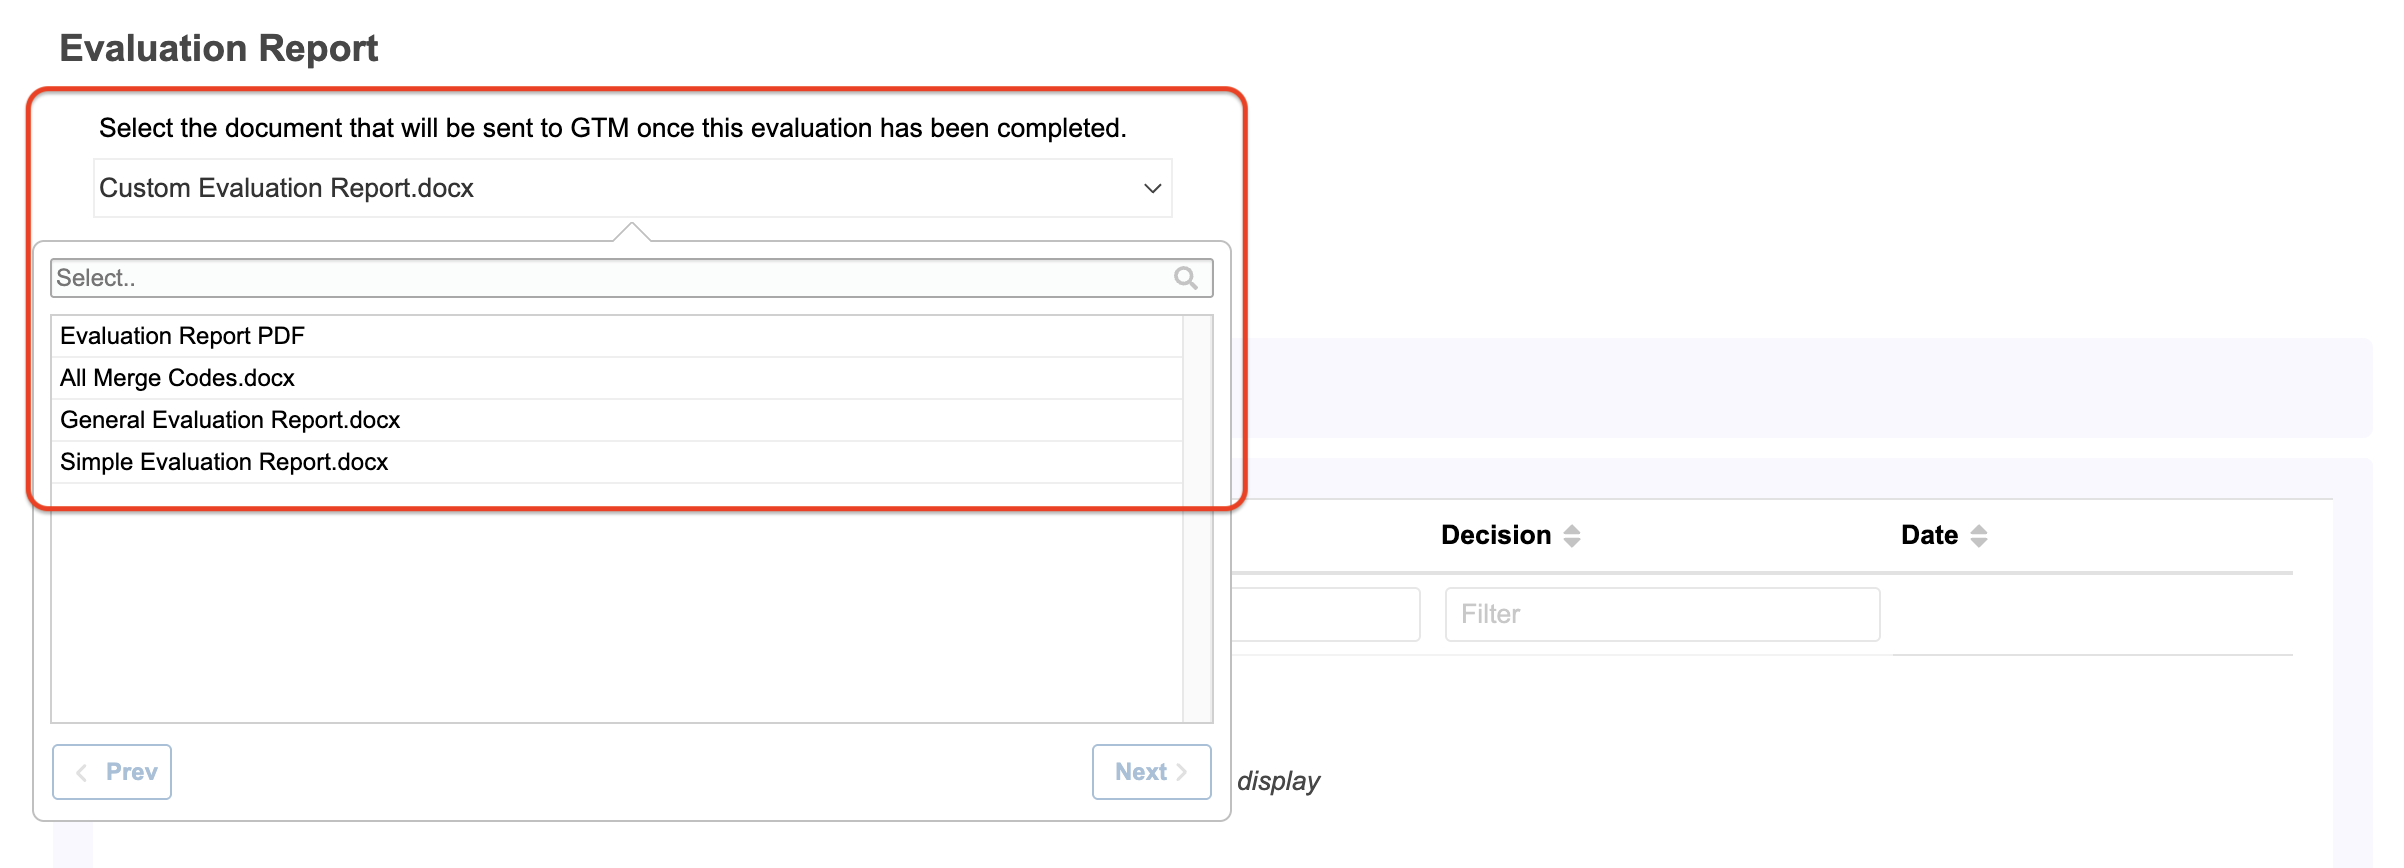This screenshot has height=868, width=2404.
Task: Sort by the Date column arrows
Action: [1978, 536]
